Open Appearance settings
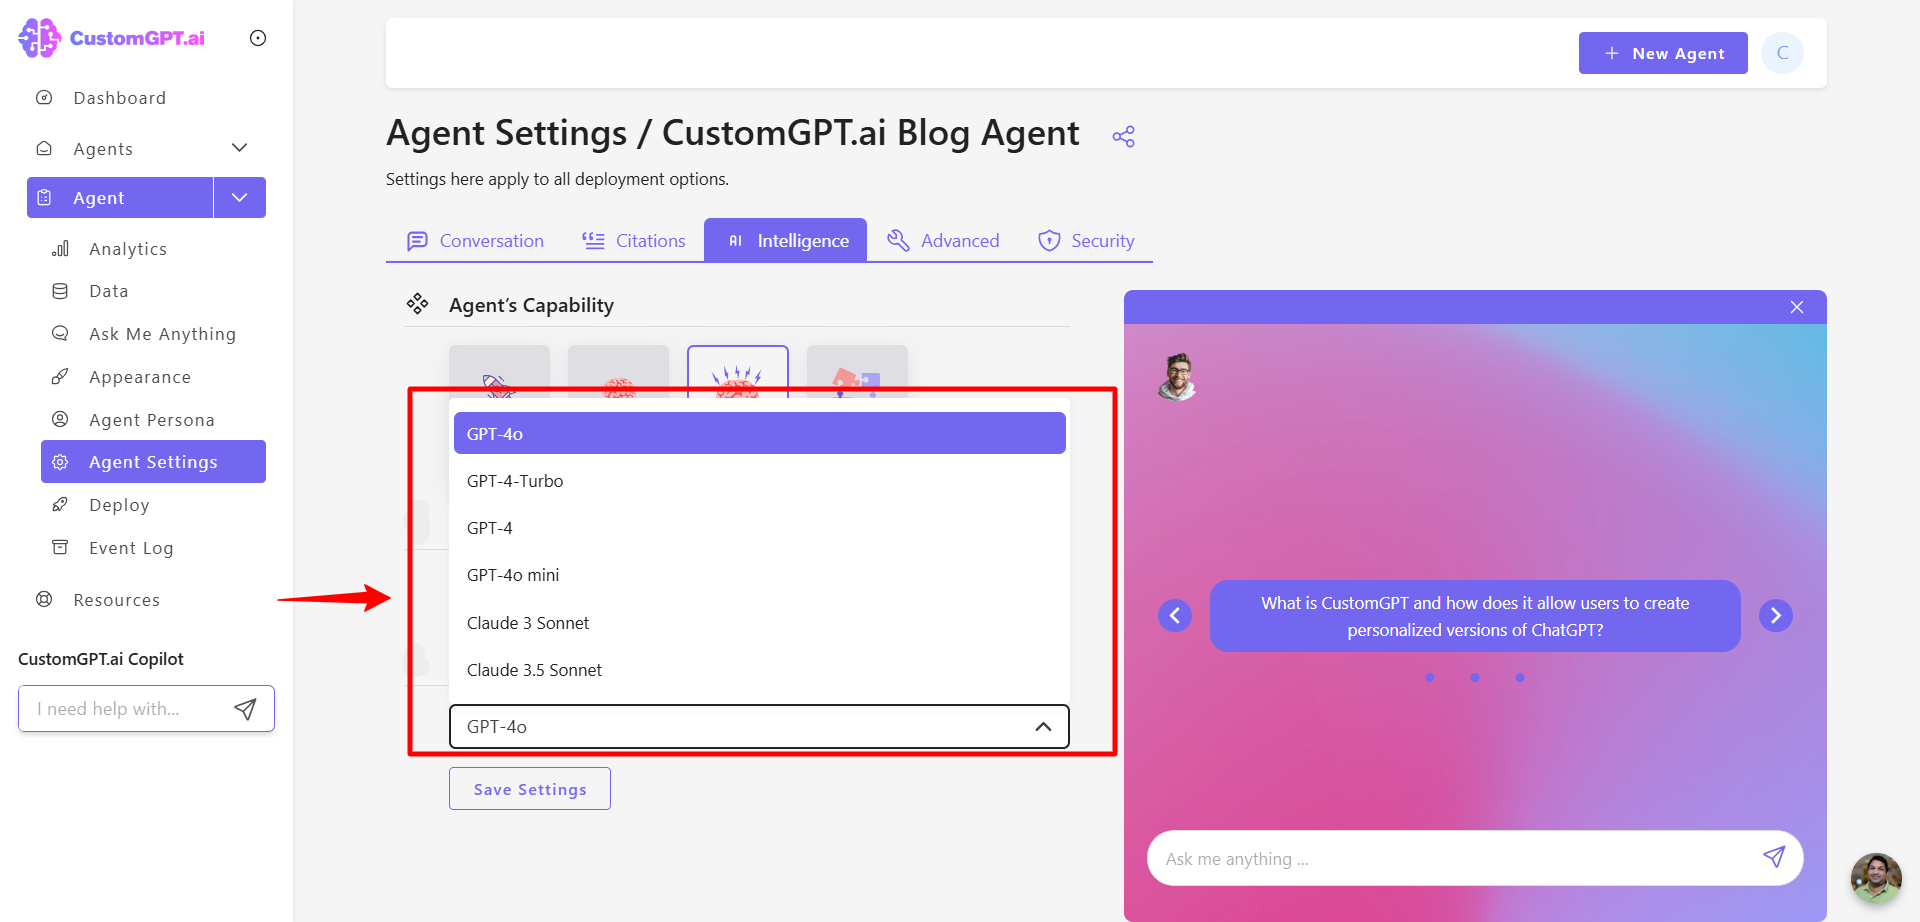 (140, 377)
